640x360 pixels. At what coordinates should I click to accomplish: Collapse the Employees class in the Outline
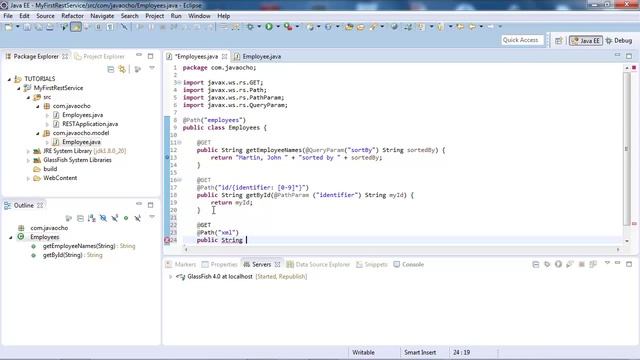11,237
